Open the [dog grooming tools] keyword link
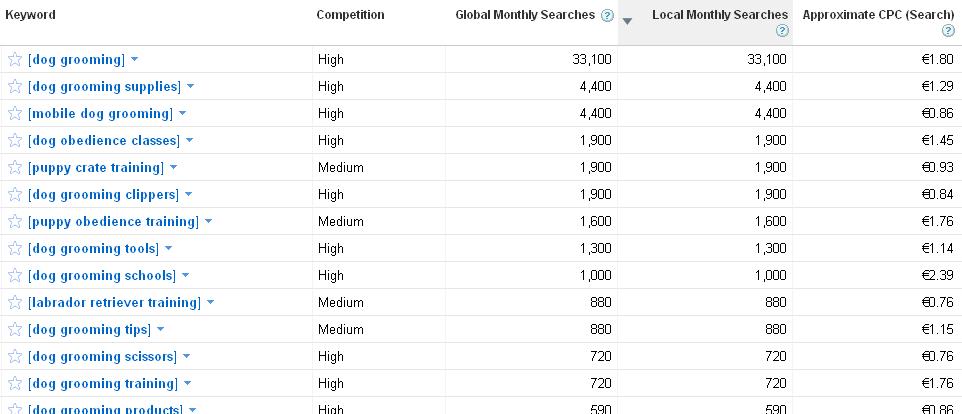Viewport: 962px width, 414px height. [x=93, y=248]
